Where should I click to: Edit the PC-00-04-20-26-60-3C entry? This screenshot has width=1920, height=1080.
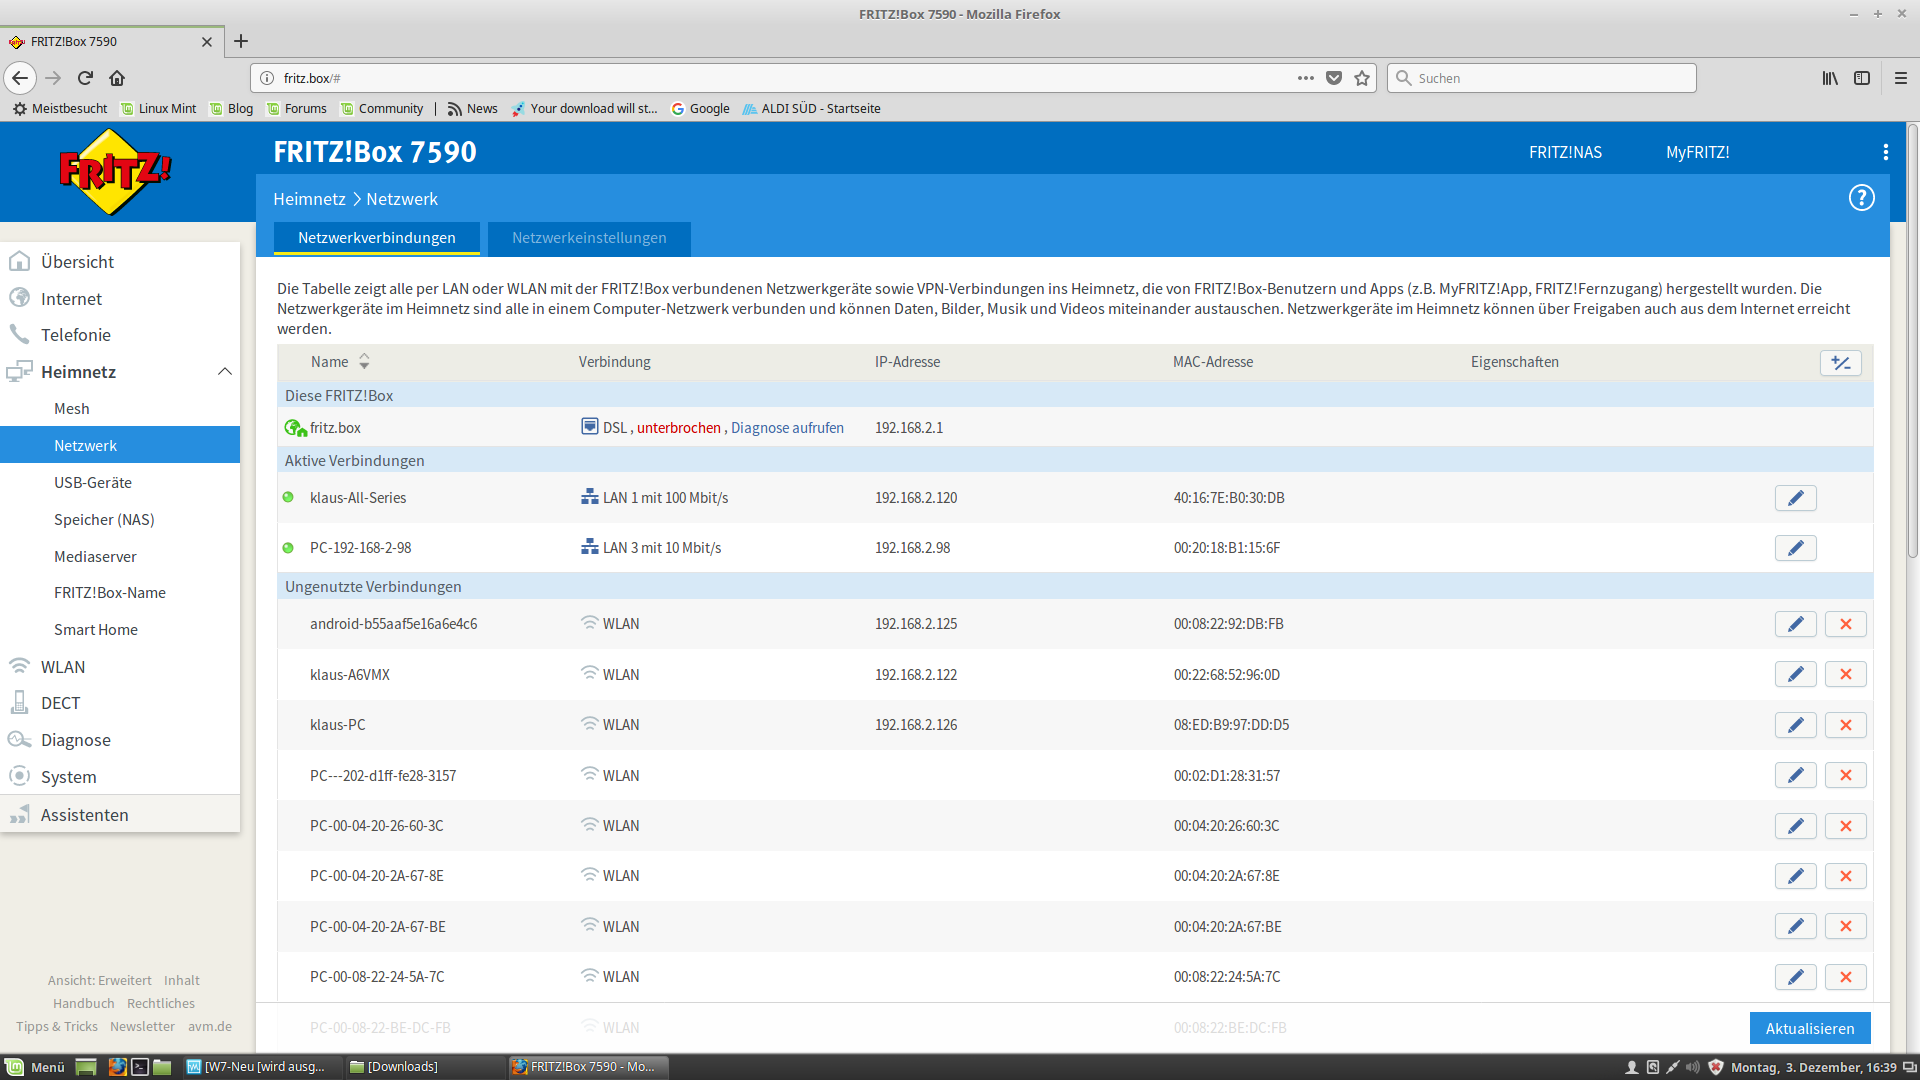point(1795,826)
